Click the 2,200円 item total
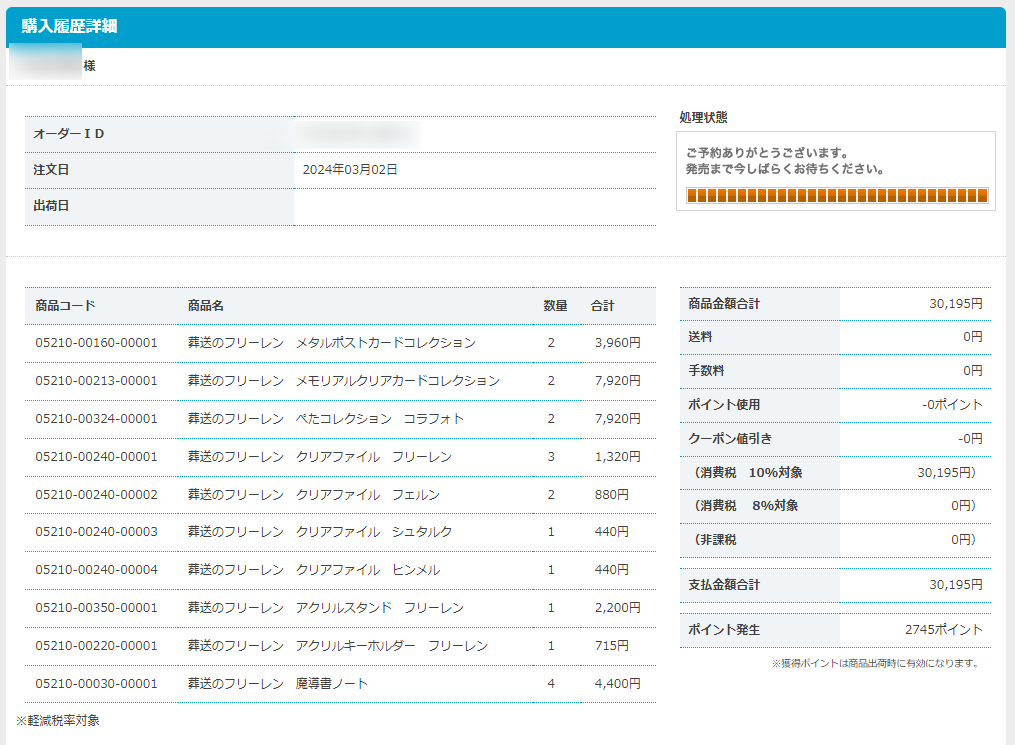Image resolution: width=1015 pixels, height=745 pixels. point(618,608)
